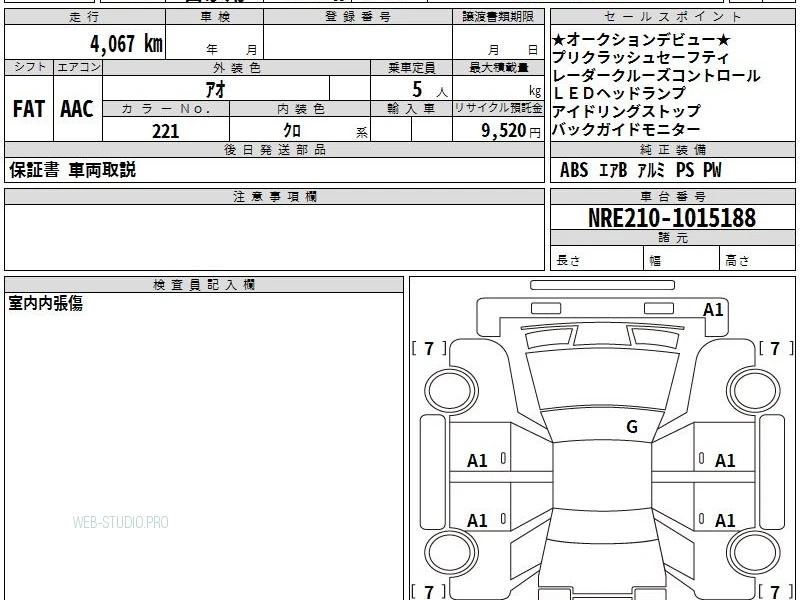The image size is (800, 600).
Task: Select the 保証書 車両取説 parts text
Action: point(72,170)
